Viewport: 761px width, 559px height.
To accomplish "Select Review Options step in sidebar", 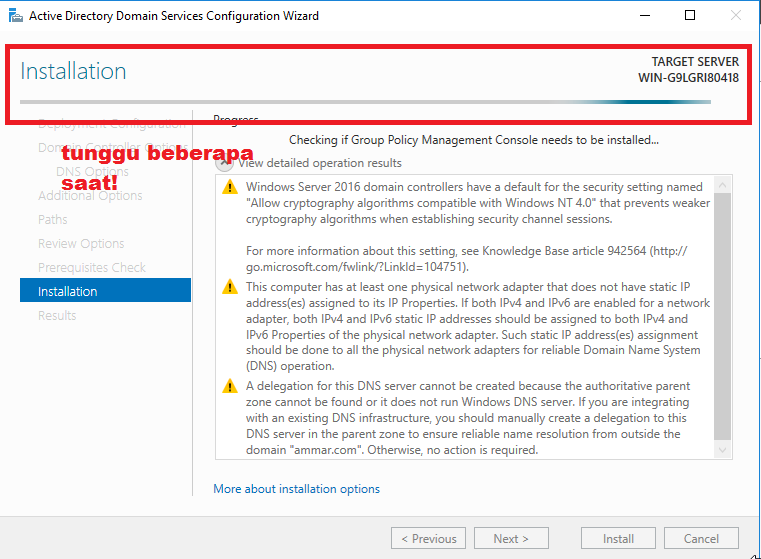I will pyautogui.click(x=81, y=243).
